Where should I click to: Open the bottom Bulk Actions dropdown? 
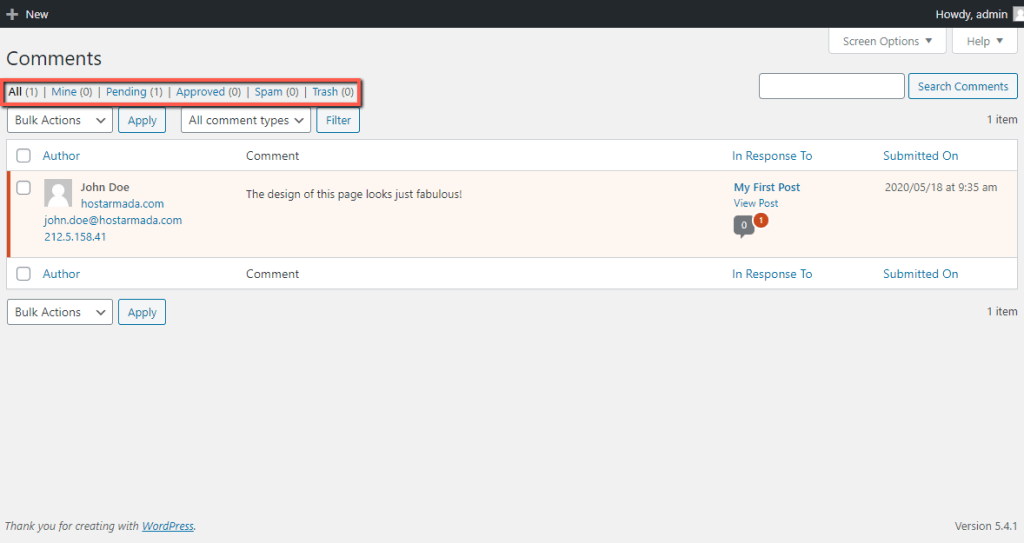(x=60, y=312)
